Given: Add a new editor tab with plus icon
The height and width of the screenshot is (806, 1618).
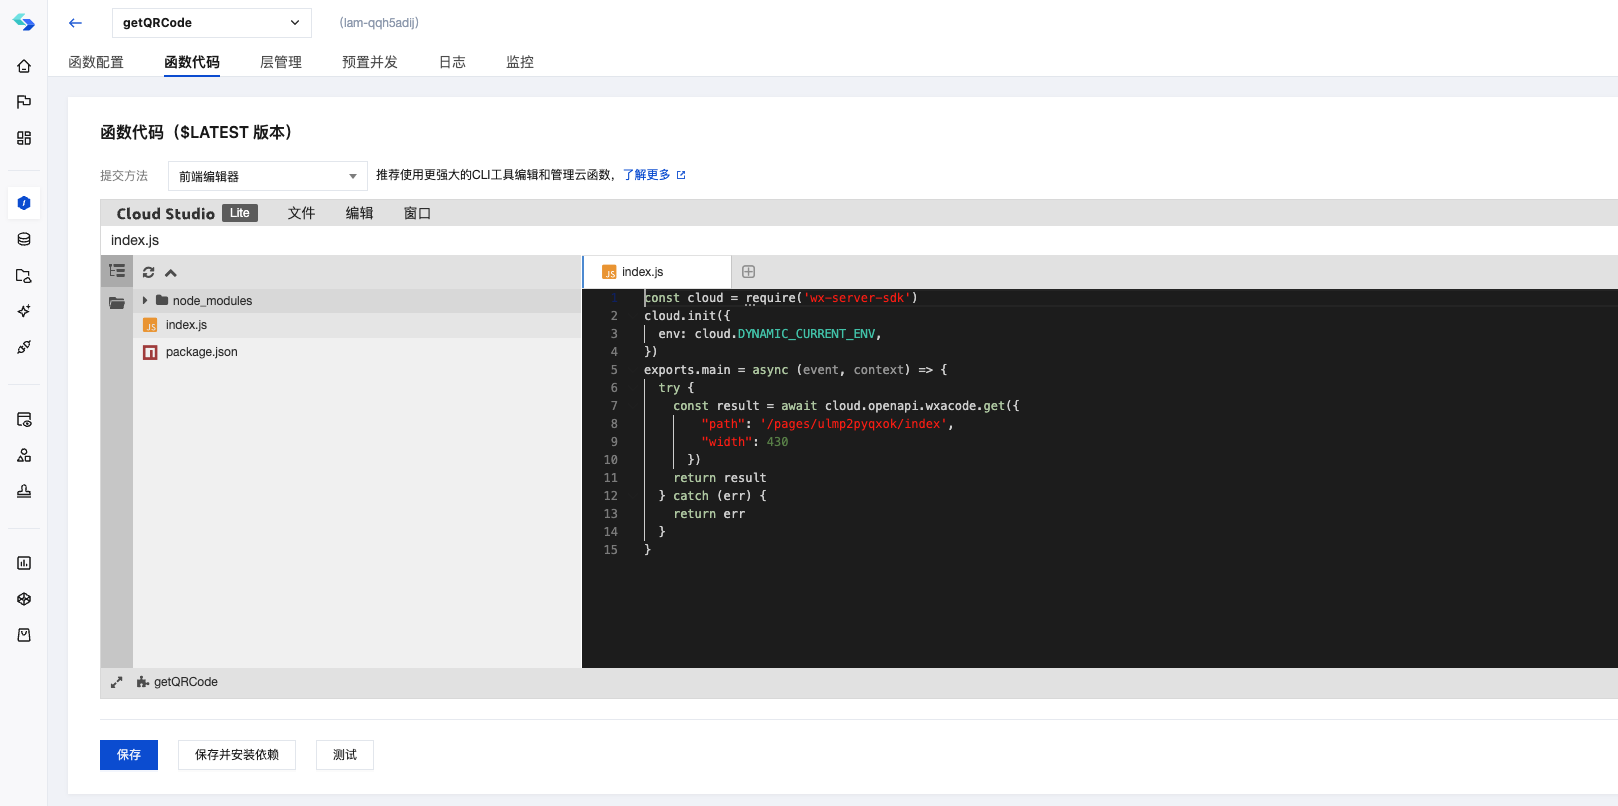Looking at the screenshot, I should [748, 272].
